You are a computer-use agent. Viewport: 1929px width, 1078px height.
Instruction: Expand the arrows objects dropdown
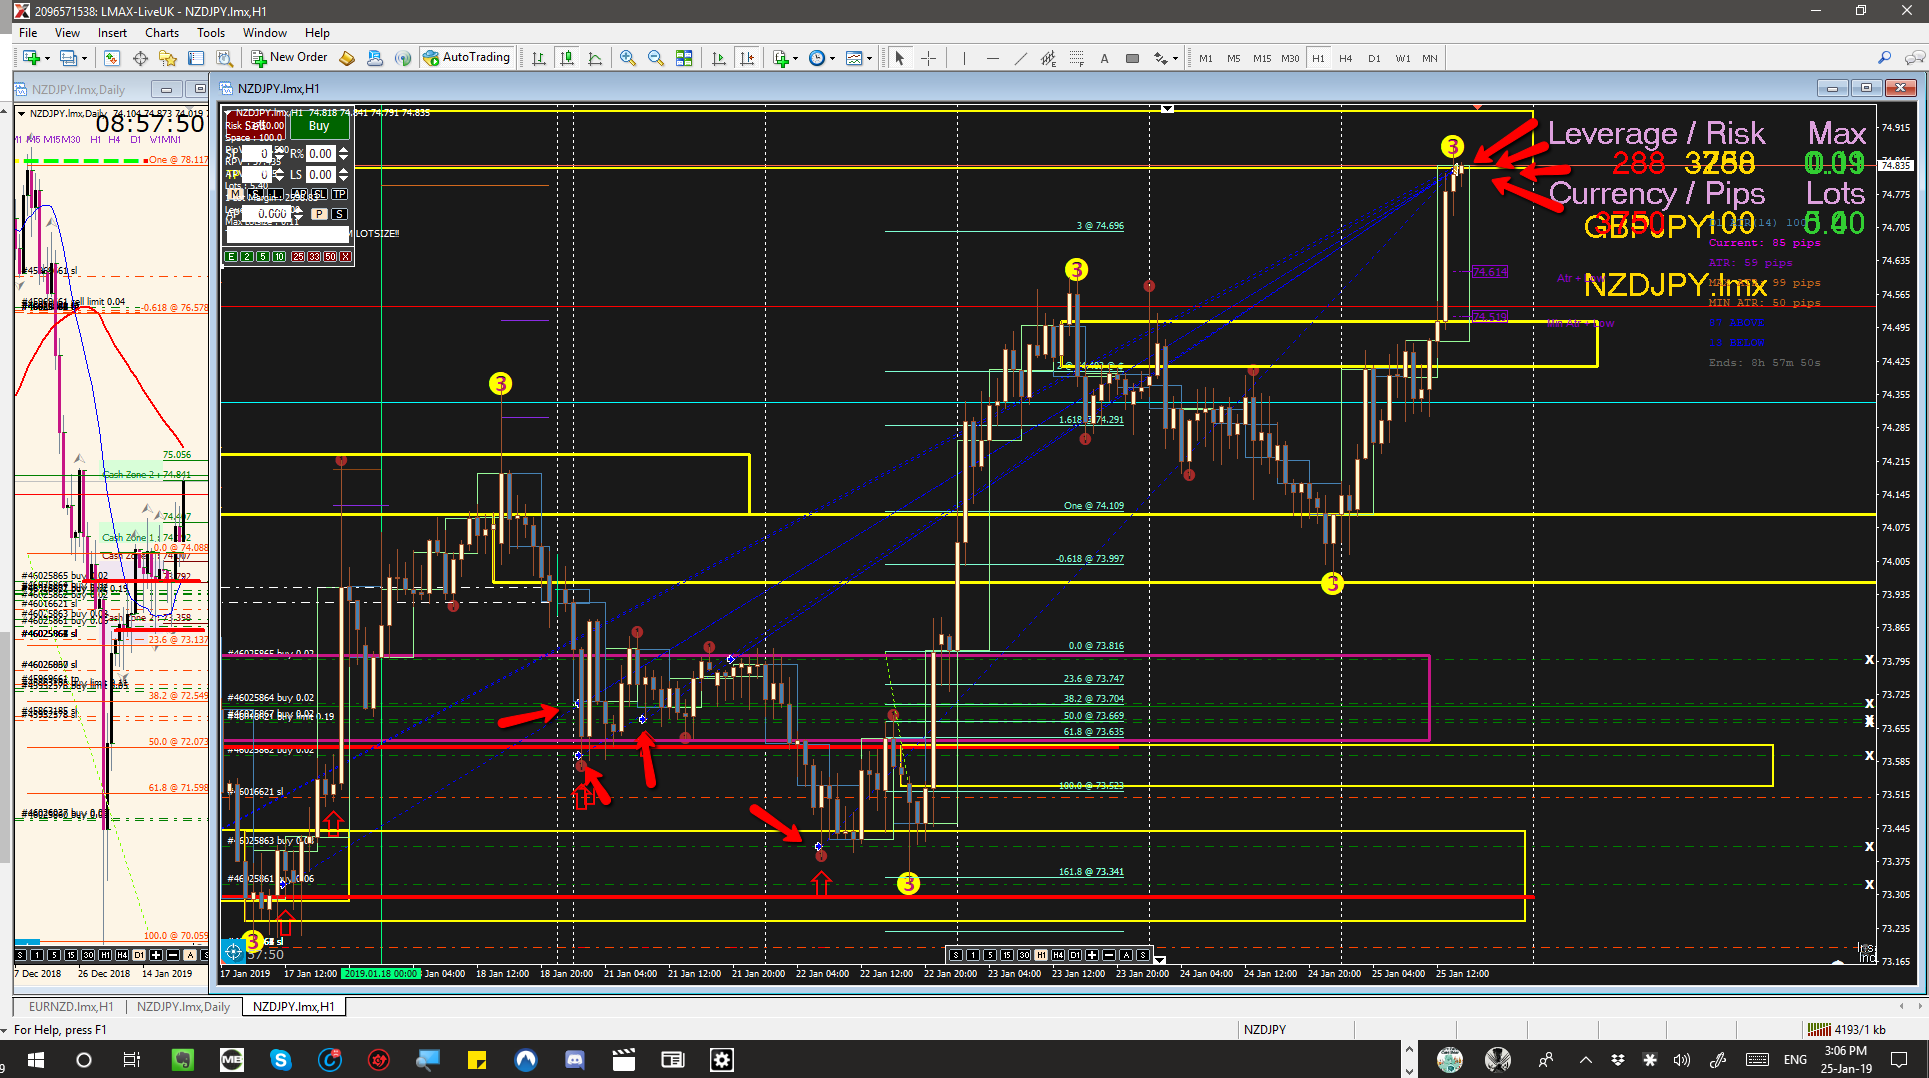[1175, 59]
